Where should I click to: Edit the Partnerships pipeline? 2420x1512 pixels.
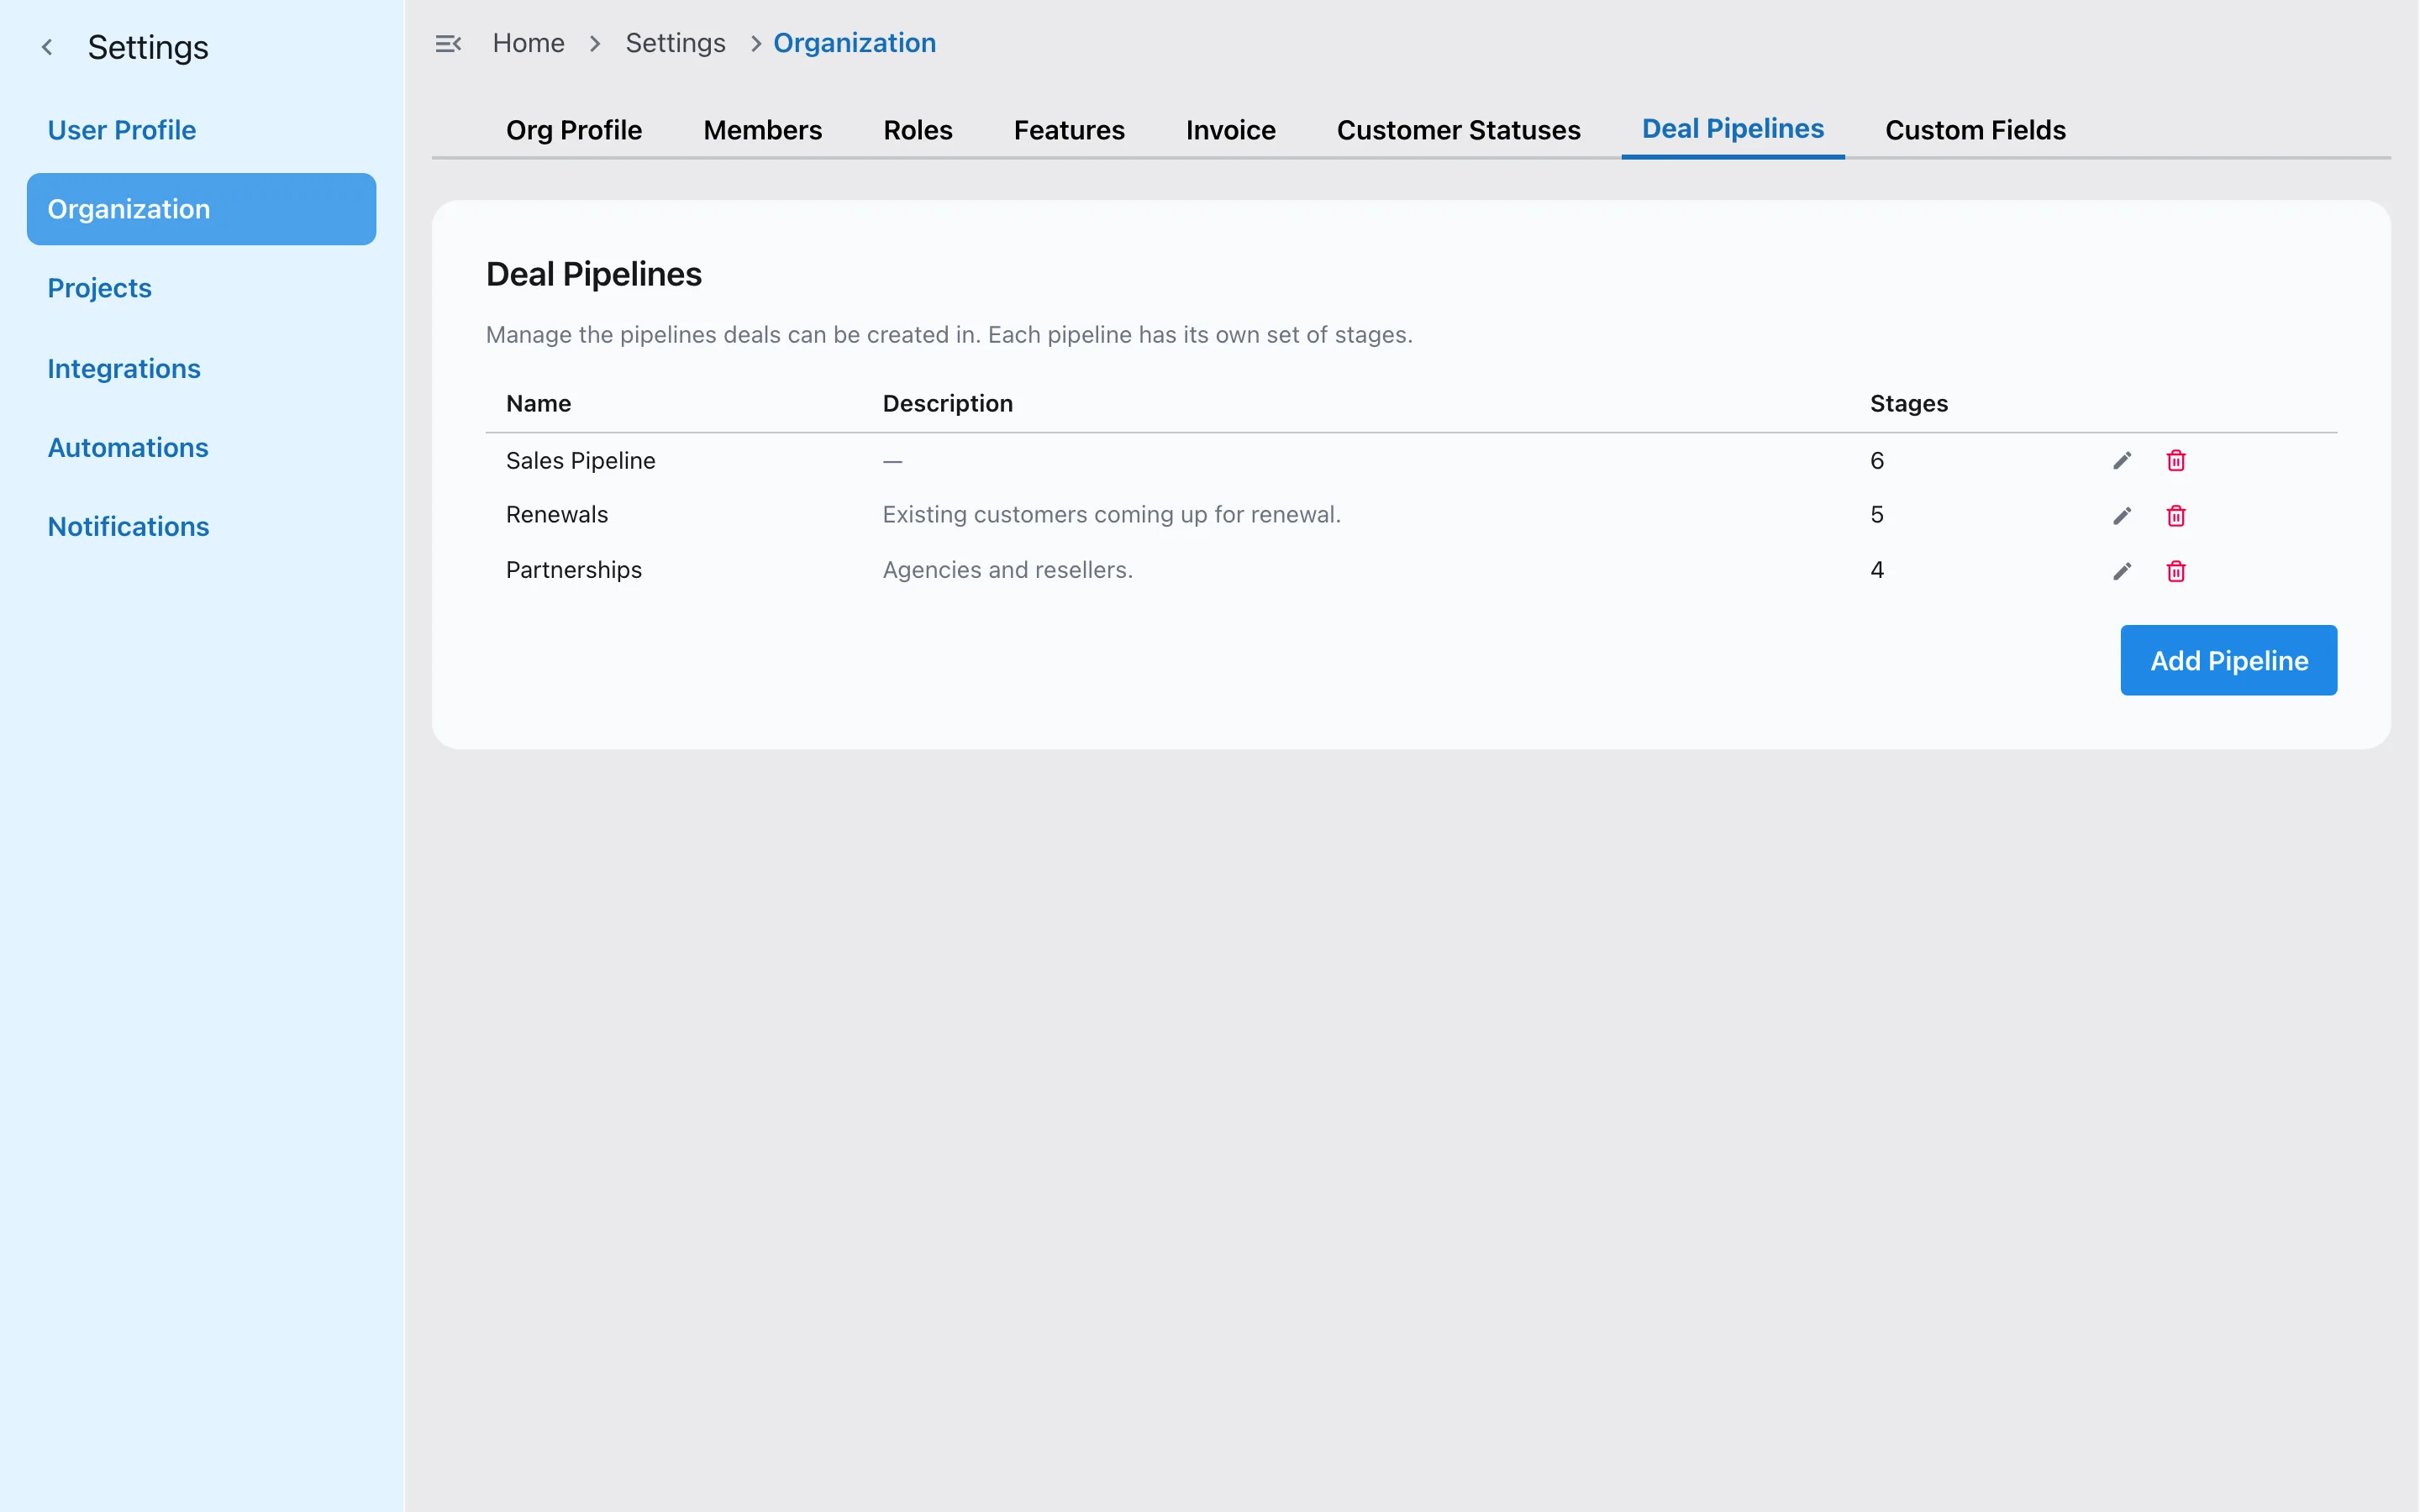(2122, 571)
